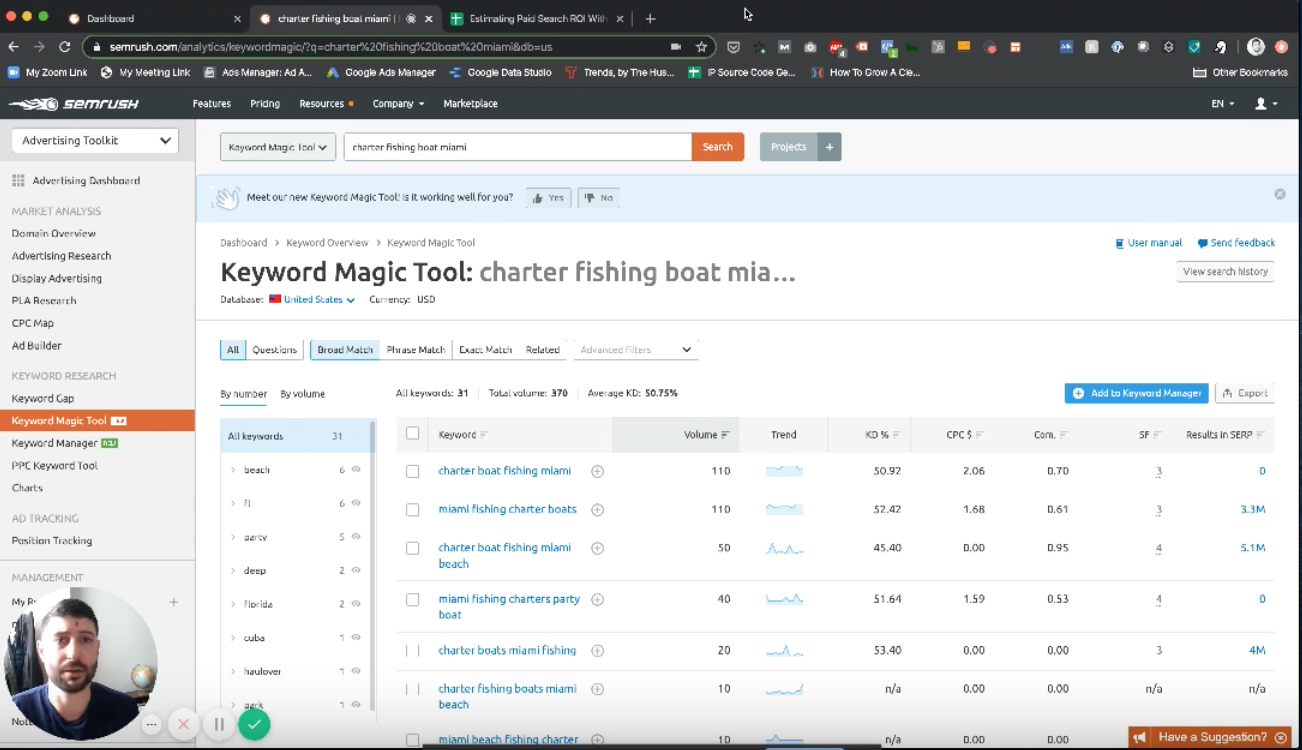
Task: Pause the screen recording
Action: [x=218, y=724]
